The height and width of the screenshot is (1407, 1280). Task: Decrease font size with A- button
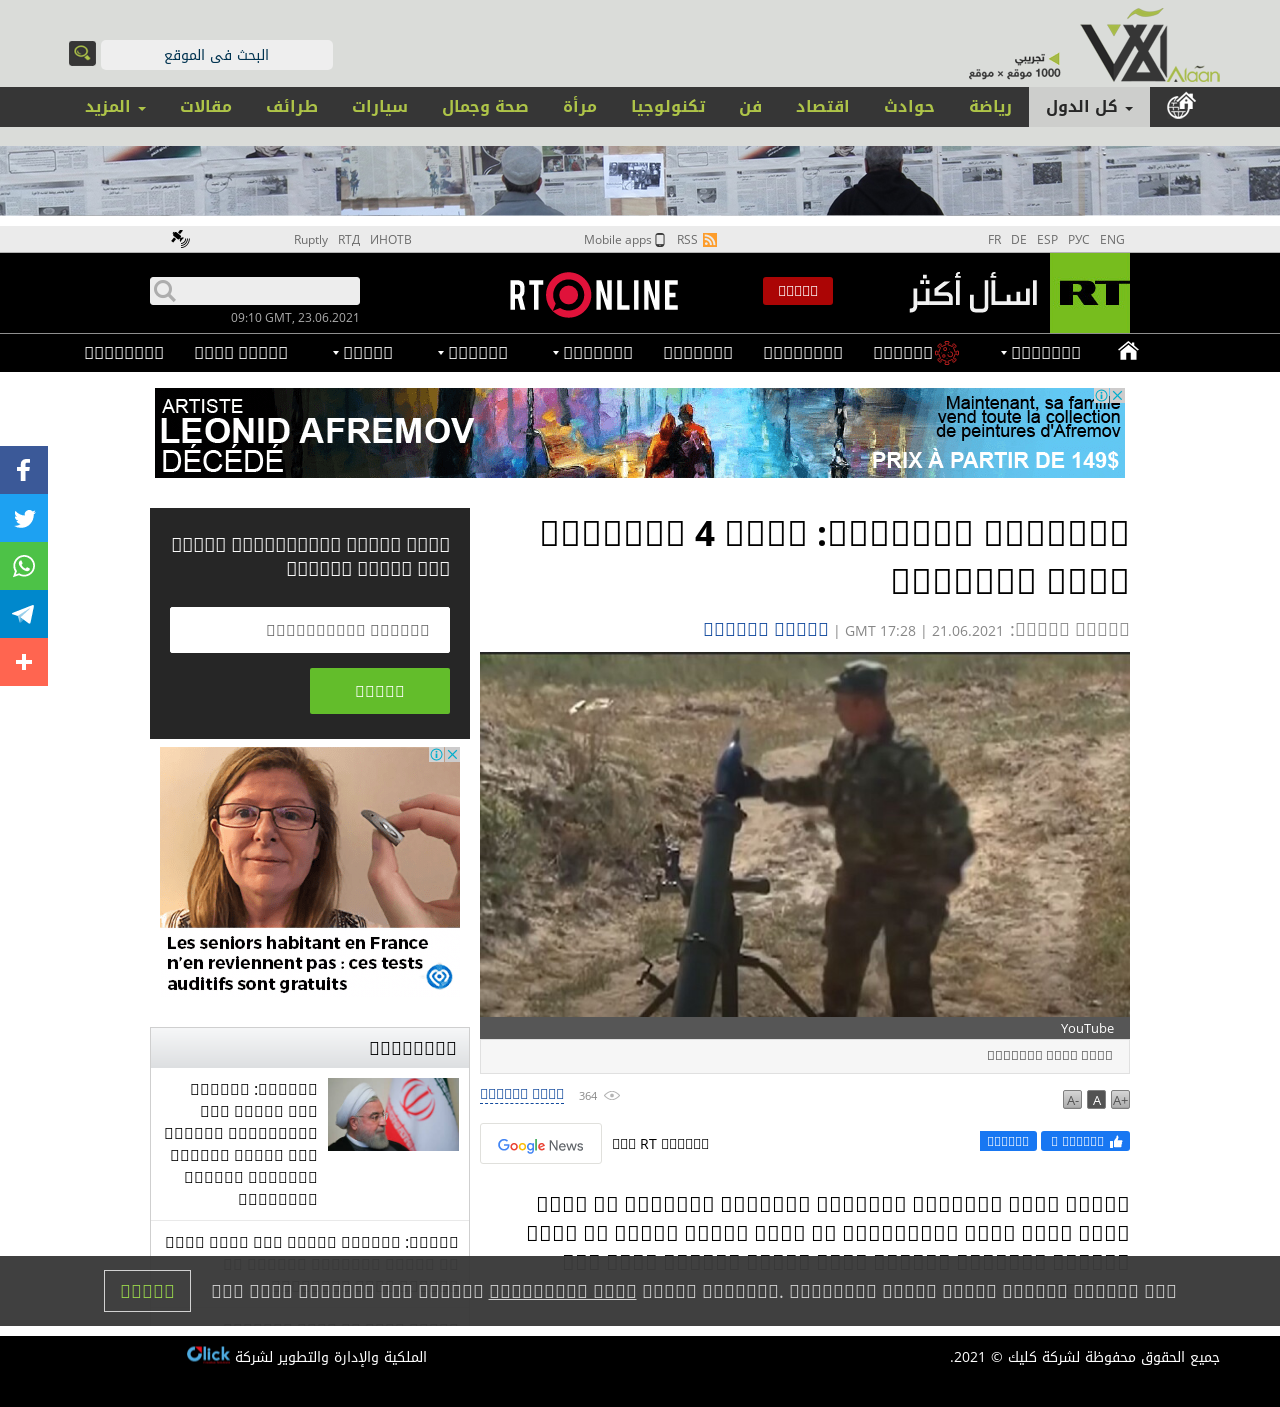(1072, 1100)
